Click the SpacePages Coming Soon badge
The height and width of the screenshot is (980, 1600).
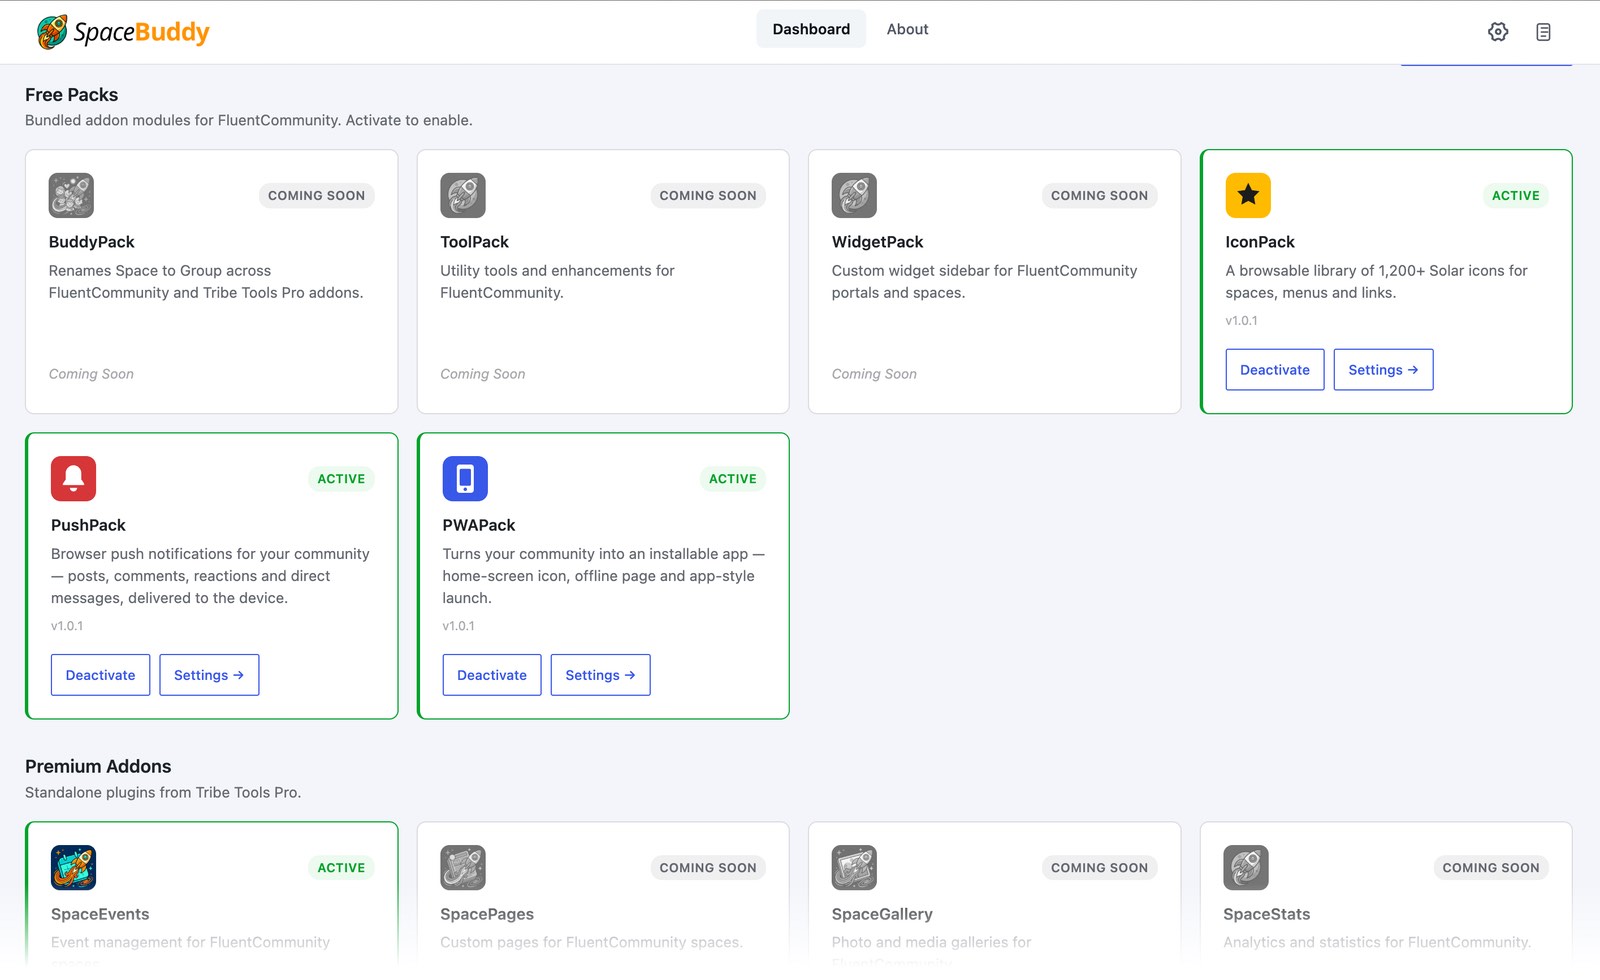(x=708, y=868)
